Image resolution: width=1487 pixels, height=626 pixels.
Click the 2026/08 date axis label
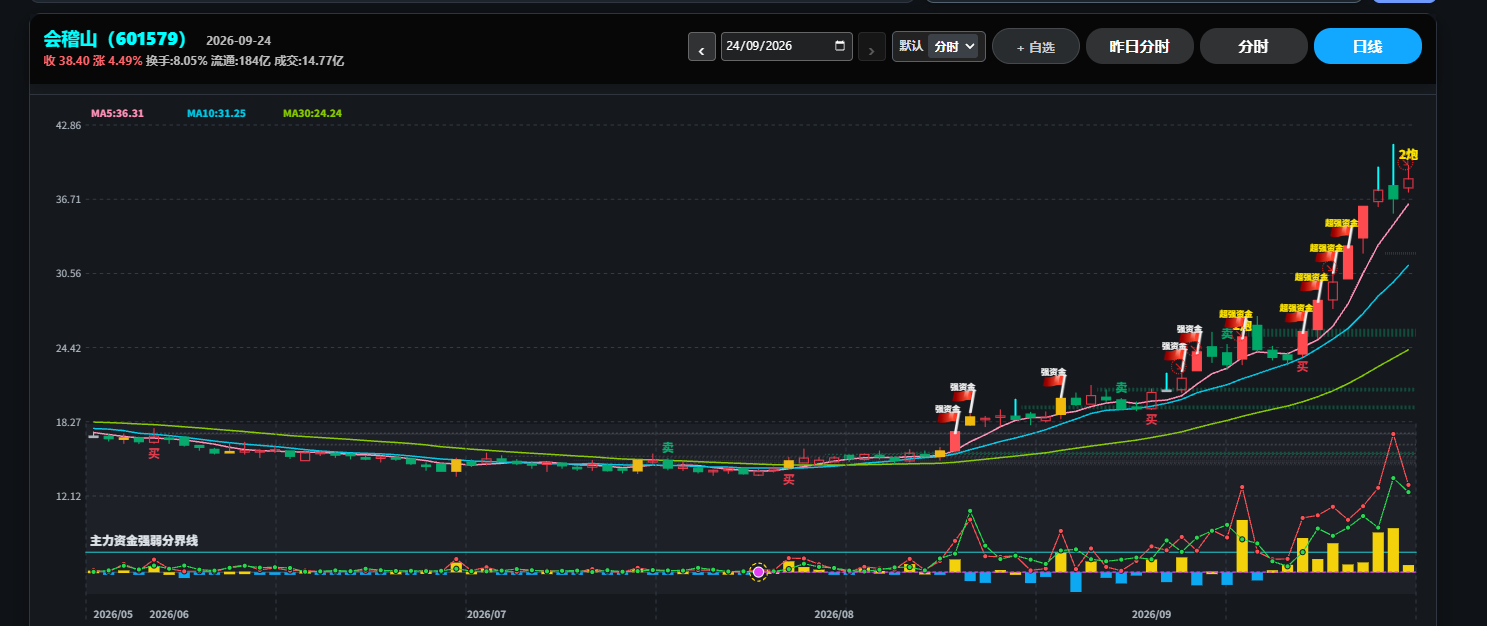pos(834,614)
